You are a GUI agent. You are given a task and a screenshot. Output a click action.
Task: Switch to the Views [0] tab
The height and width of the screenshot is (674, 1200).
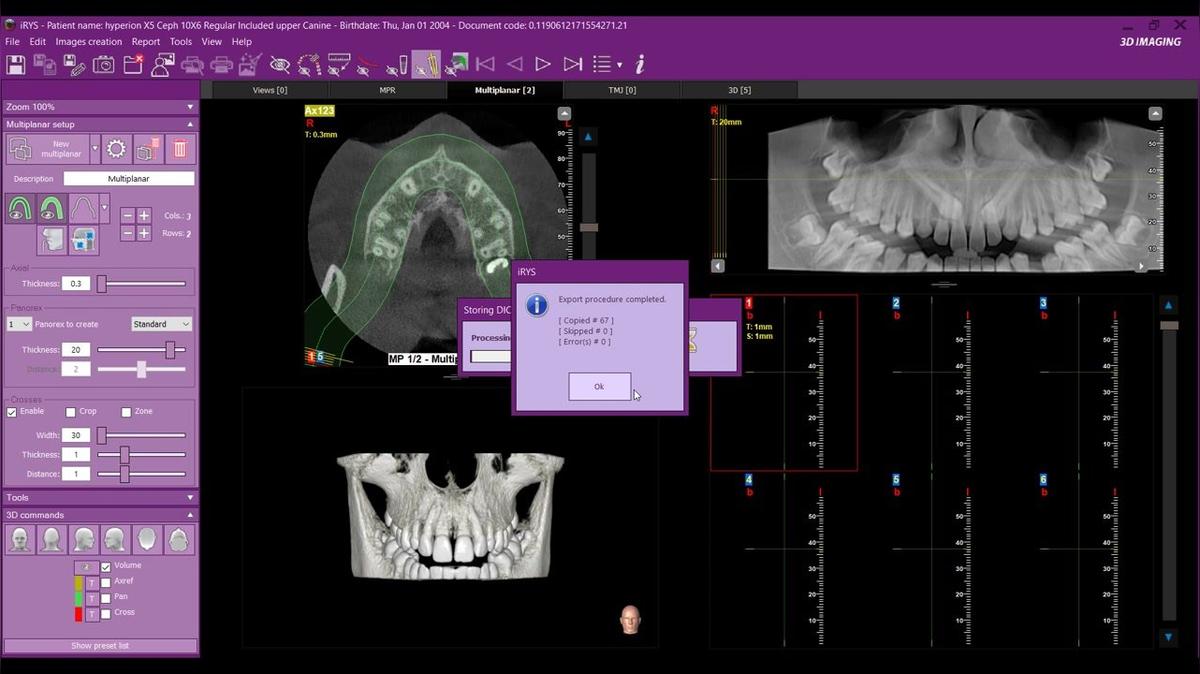(270, 90)
